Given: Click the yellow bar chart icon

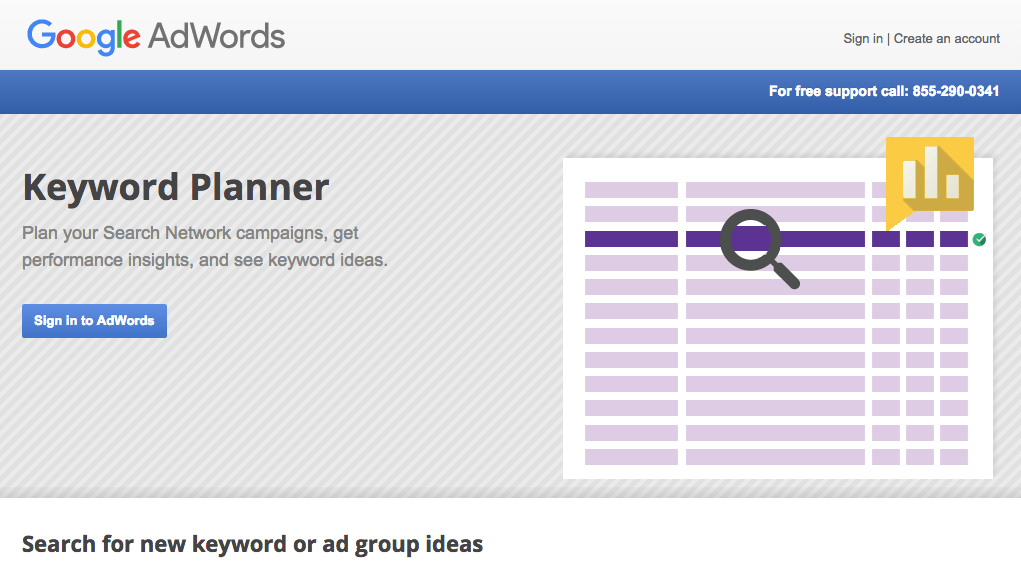Looking at the screenshot, I should click(930, 174).
